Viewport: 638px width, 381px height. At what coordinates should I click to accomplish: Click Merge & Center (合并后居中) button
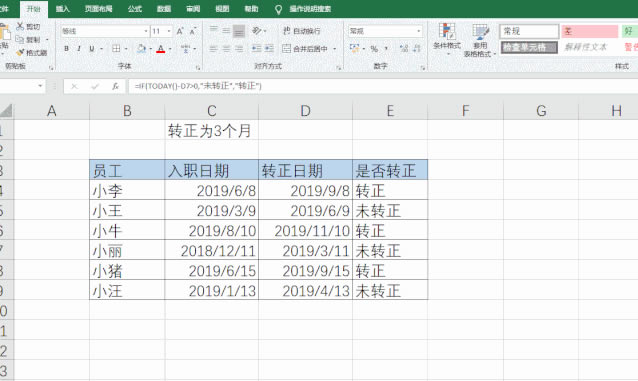coord(304,49)
